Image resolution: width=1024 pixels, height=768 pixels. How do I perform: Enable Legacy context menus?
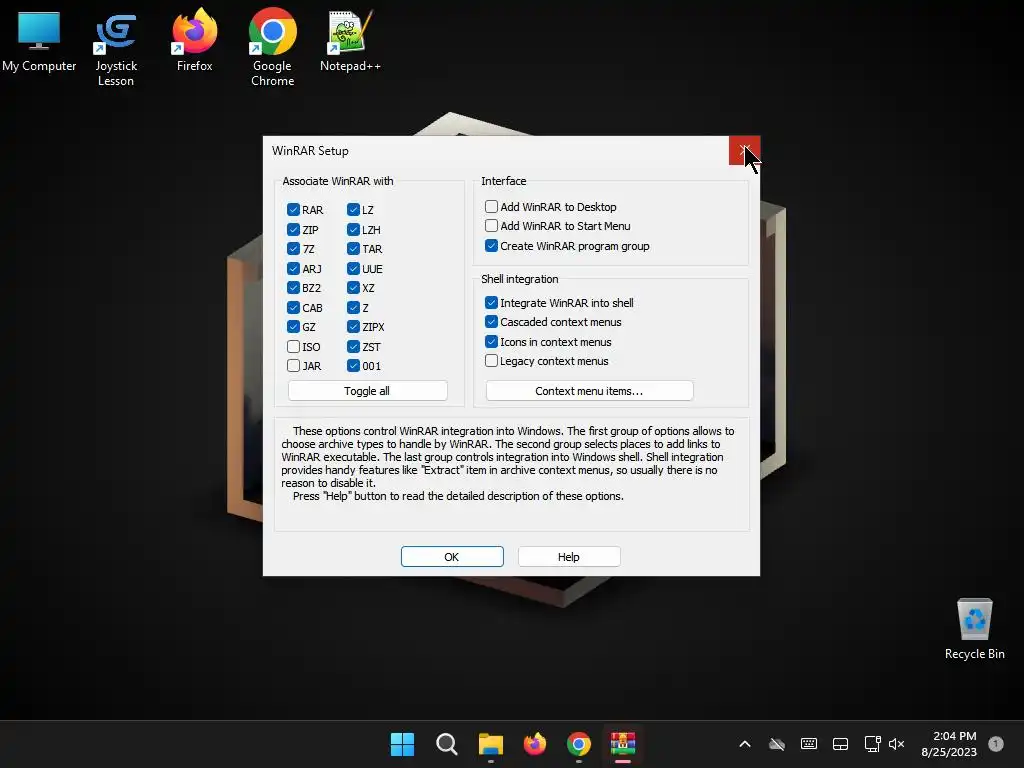tap(491, 360)
